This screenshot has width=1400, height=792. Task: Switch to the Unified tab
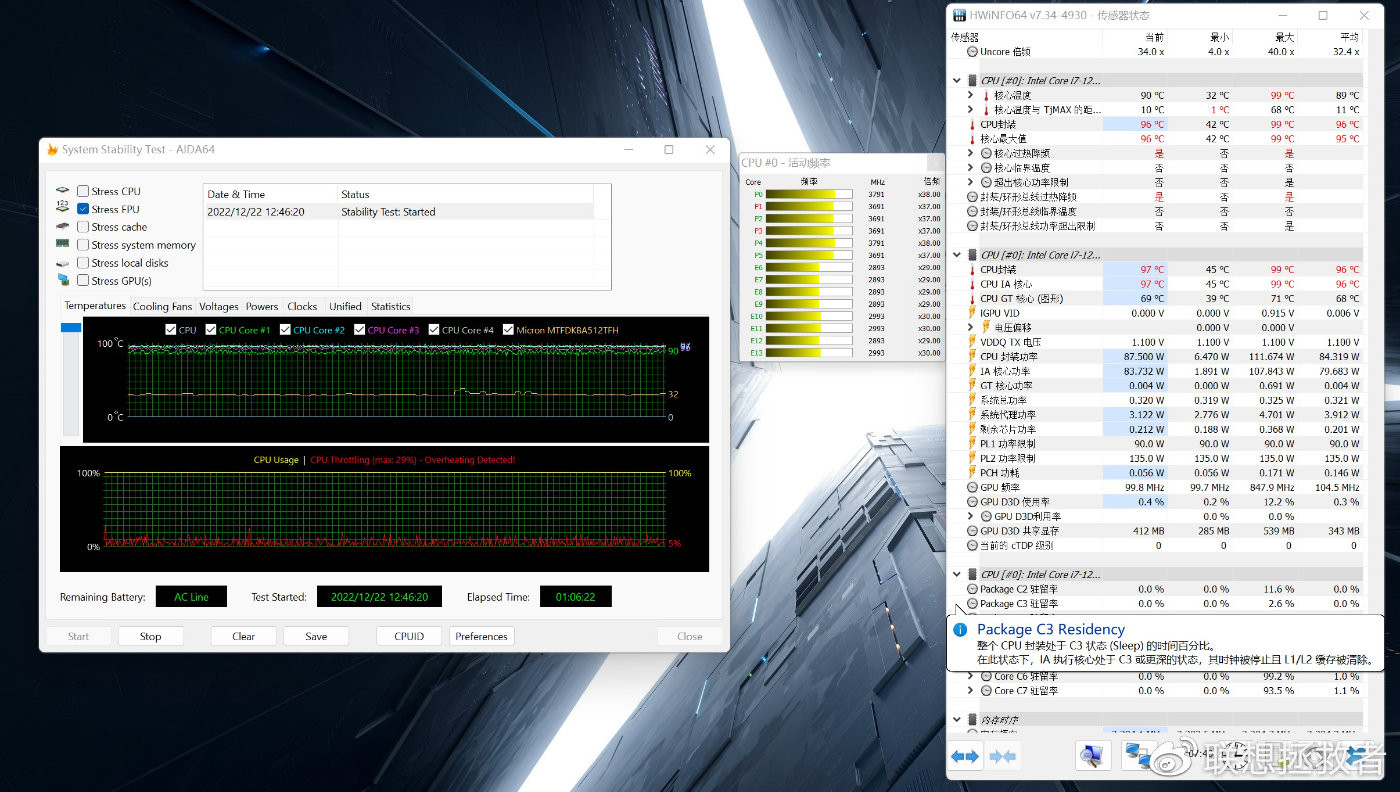pos(345,307)
